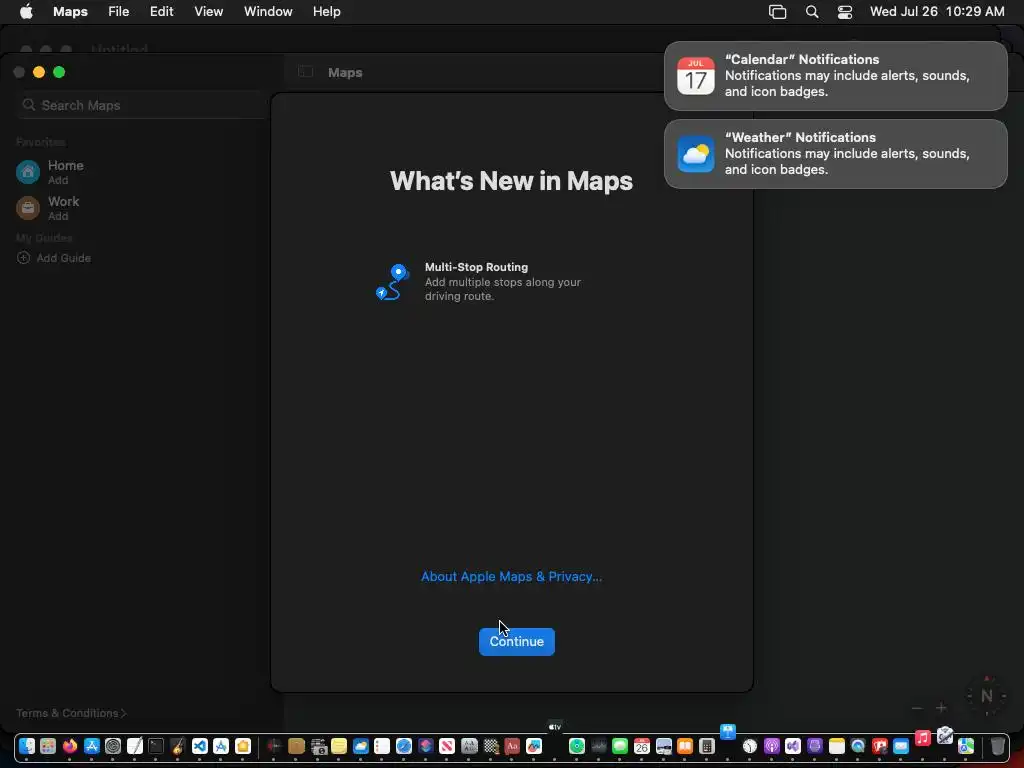The height and width of the screenshot is (768, 1024).
Task: Open System Settings from the Dock
Action: click(113, 746)
